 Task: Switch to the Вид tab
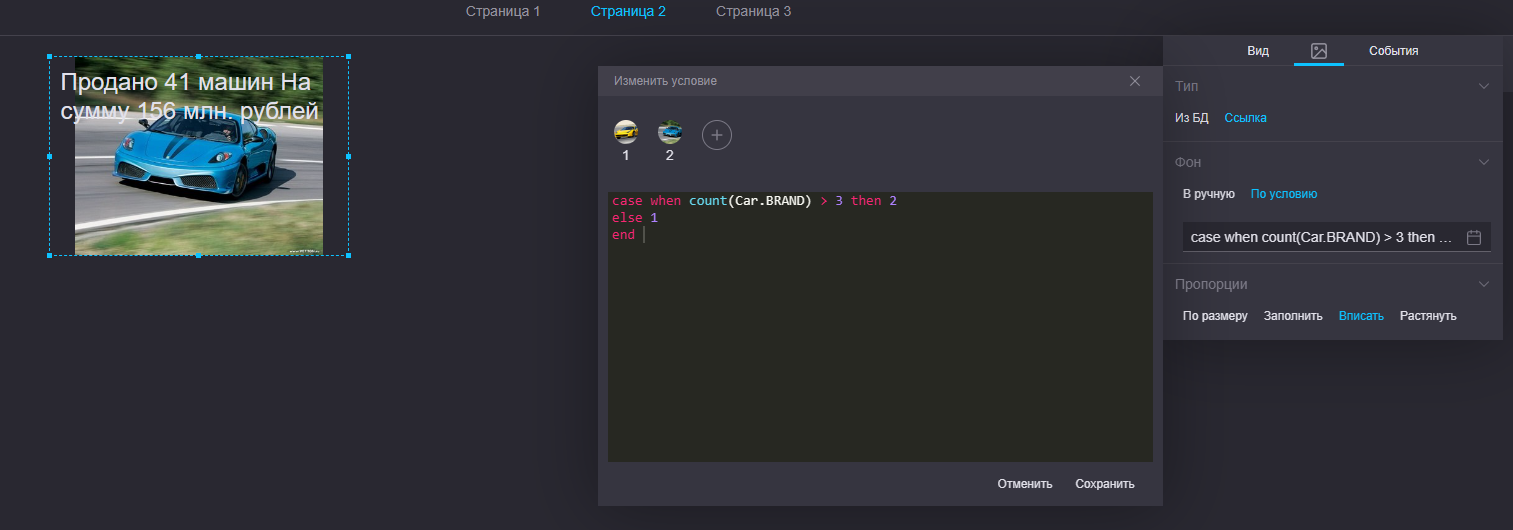pos(1258,51)
